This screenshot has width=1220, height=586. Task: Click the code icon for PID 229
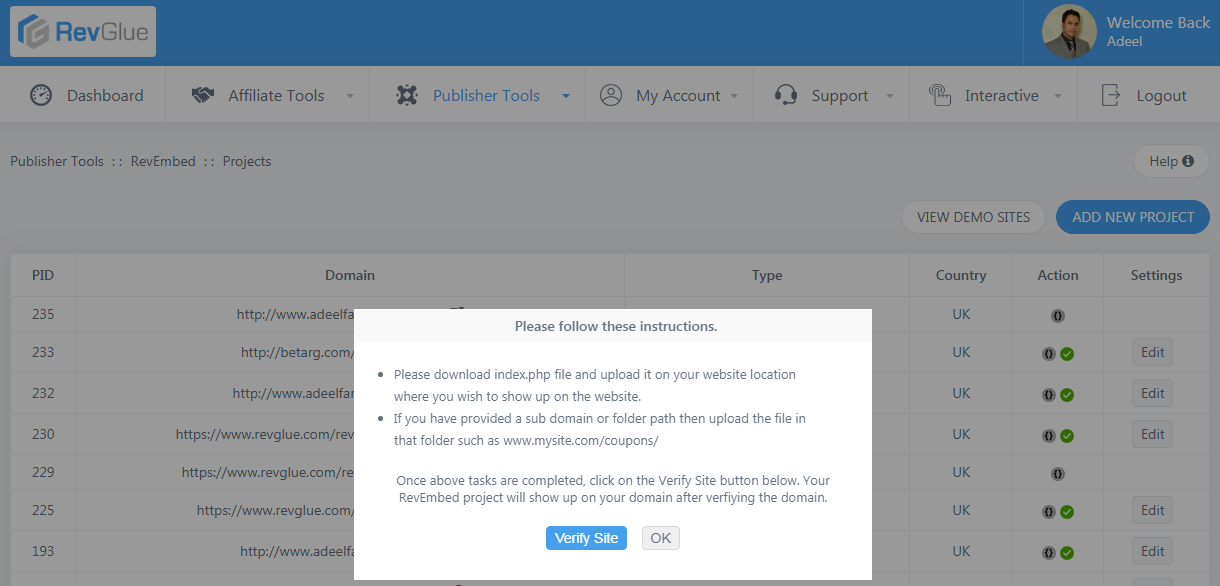pyautogui.click(x=1057, y=473)
